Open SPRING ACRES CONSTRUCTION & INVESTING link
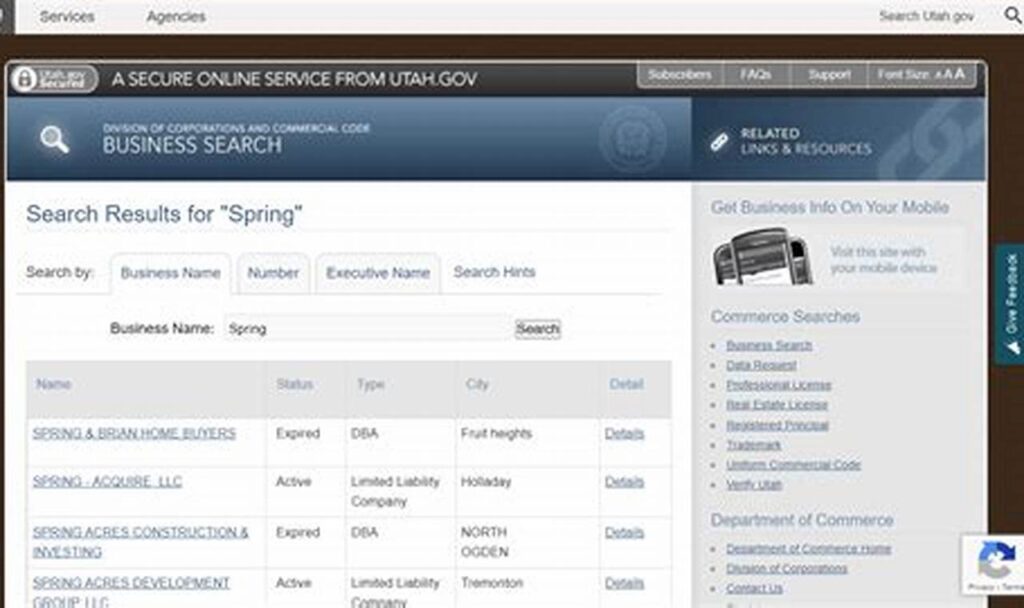1024x608 pixels. 140,542
